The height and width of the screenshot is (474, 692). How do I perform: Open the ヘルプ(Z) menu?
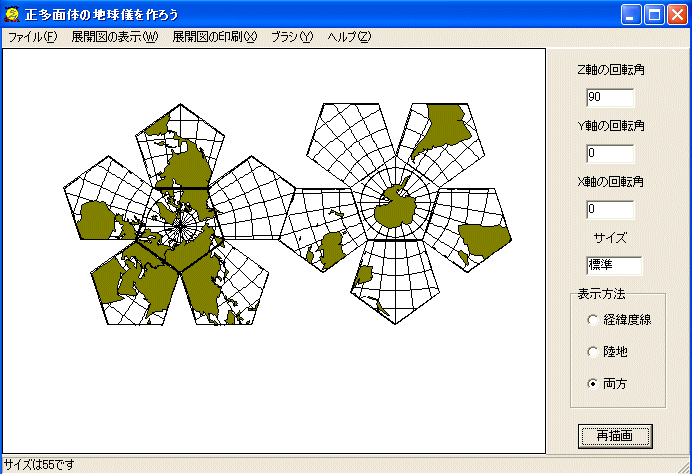pos(349,37)
